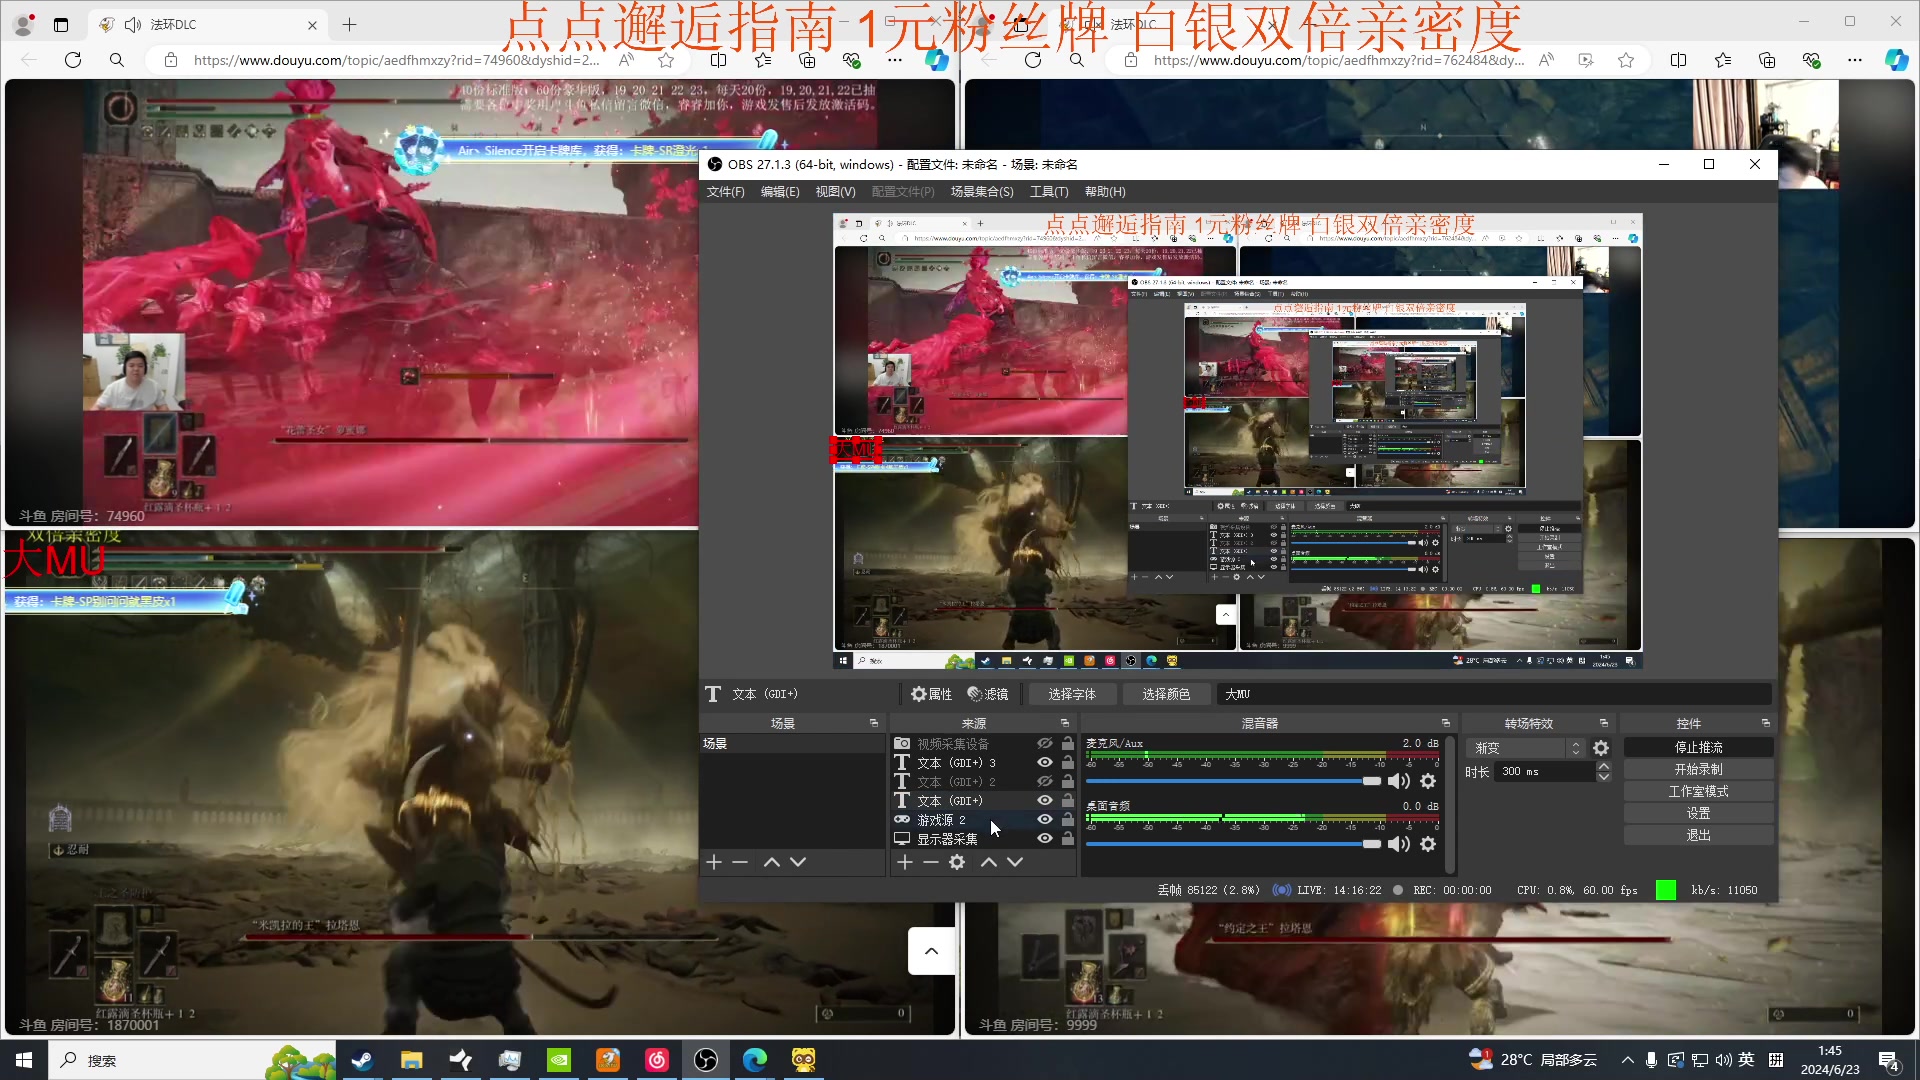Image resolution: width=1920 pixels, height=1080 pixels.
Task: Open the 文件(F) menu
Action: click(726, 192)
